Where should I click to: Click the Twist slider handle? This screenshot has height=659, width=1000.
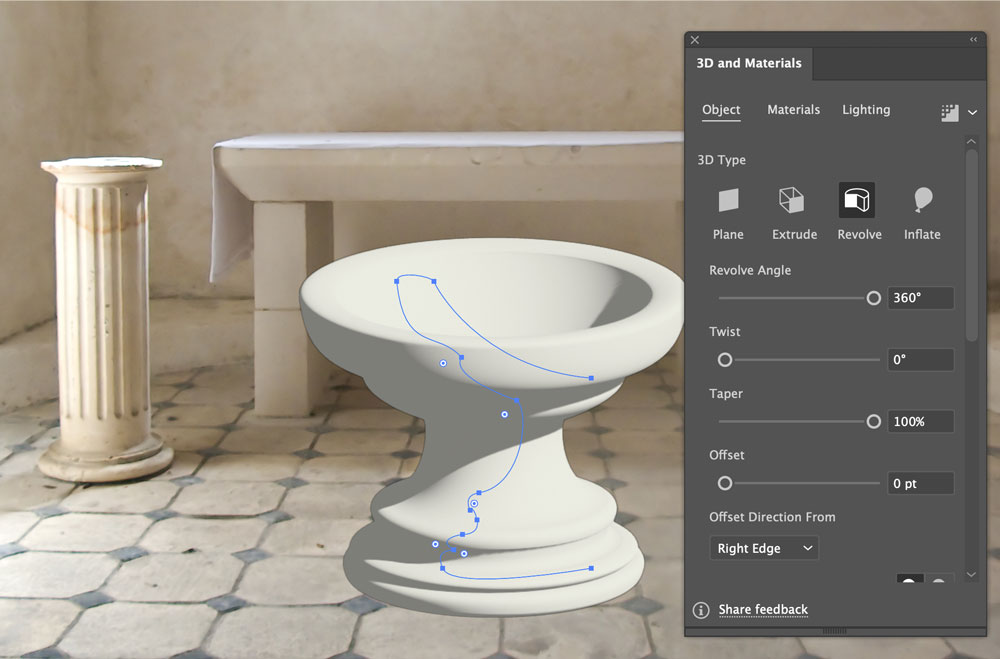click(724, 360)
